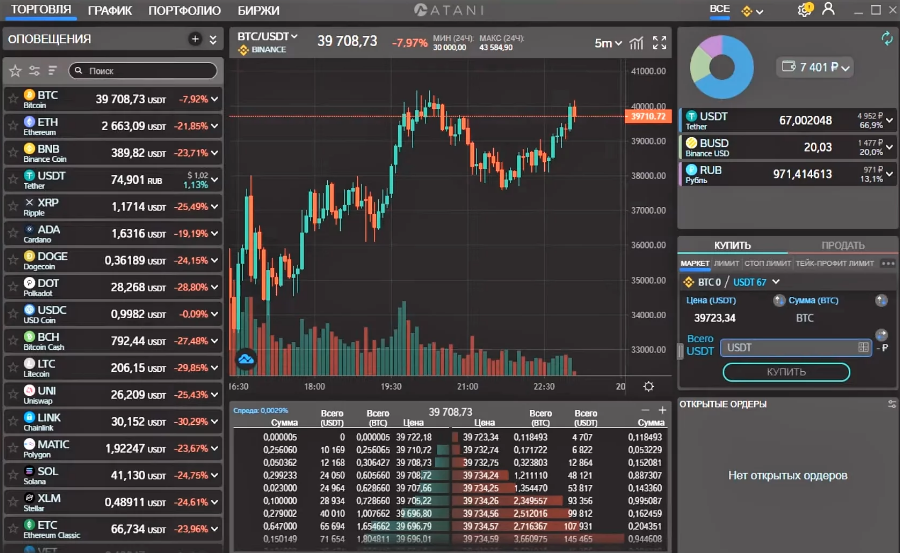Image resolution: width=900 pixels, height=553 pixels.
Task: Favorite BTC with its star toggle
Action: 13,99
